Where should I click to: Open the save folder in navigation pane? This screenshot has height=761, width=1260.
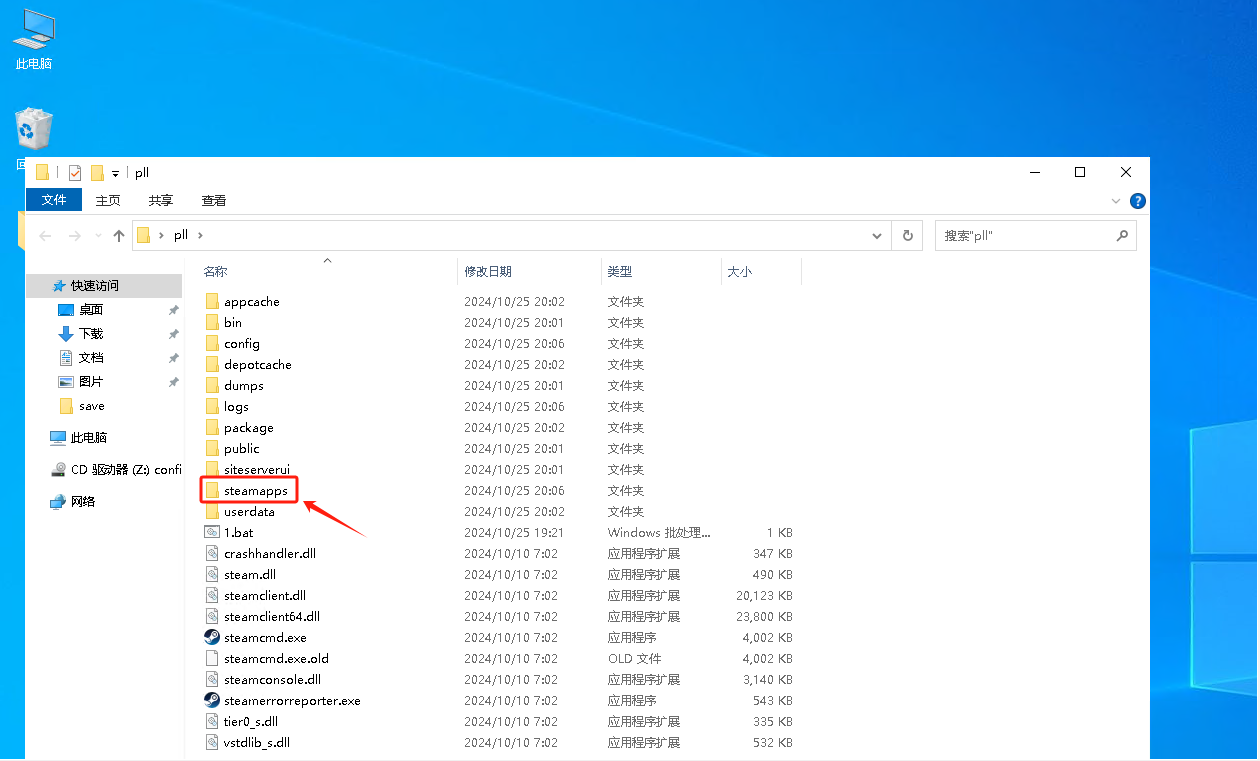(x=91, y=406)
